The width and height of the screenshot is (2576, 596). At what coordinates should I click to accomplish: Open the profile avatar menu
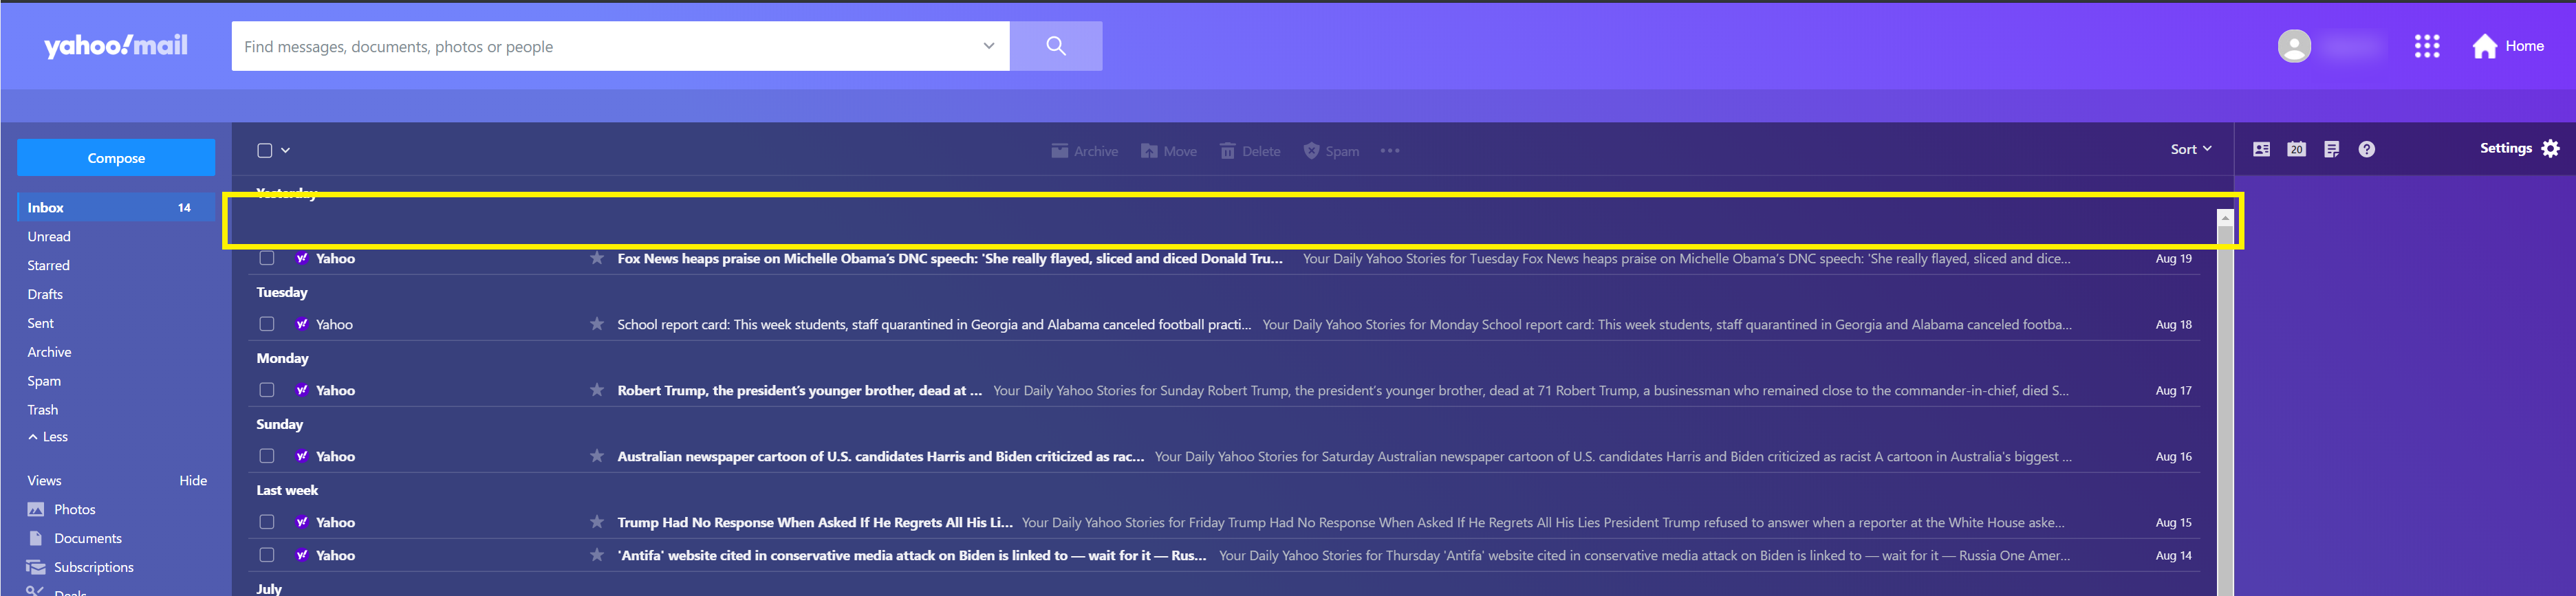(2294, 46)
